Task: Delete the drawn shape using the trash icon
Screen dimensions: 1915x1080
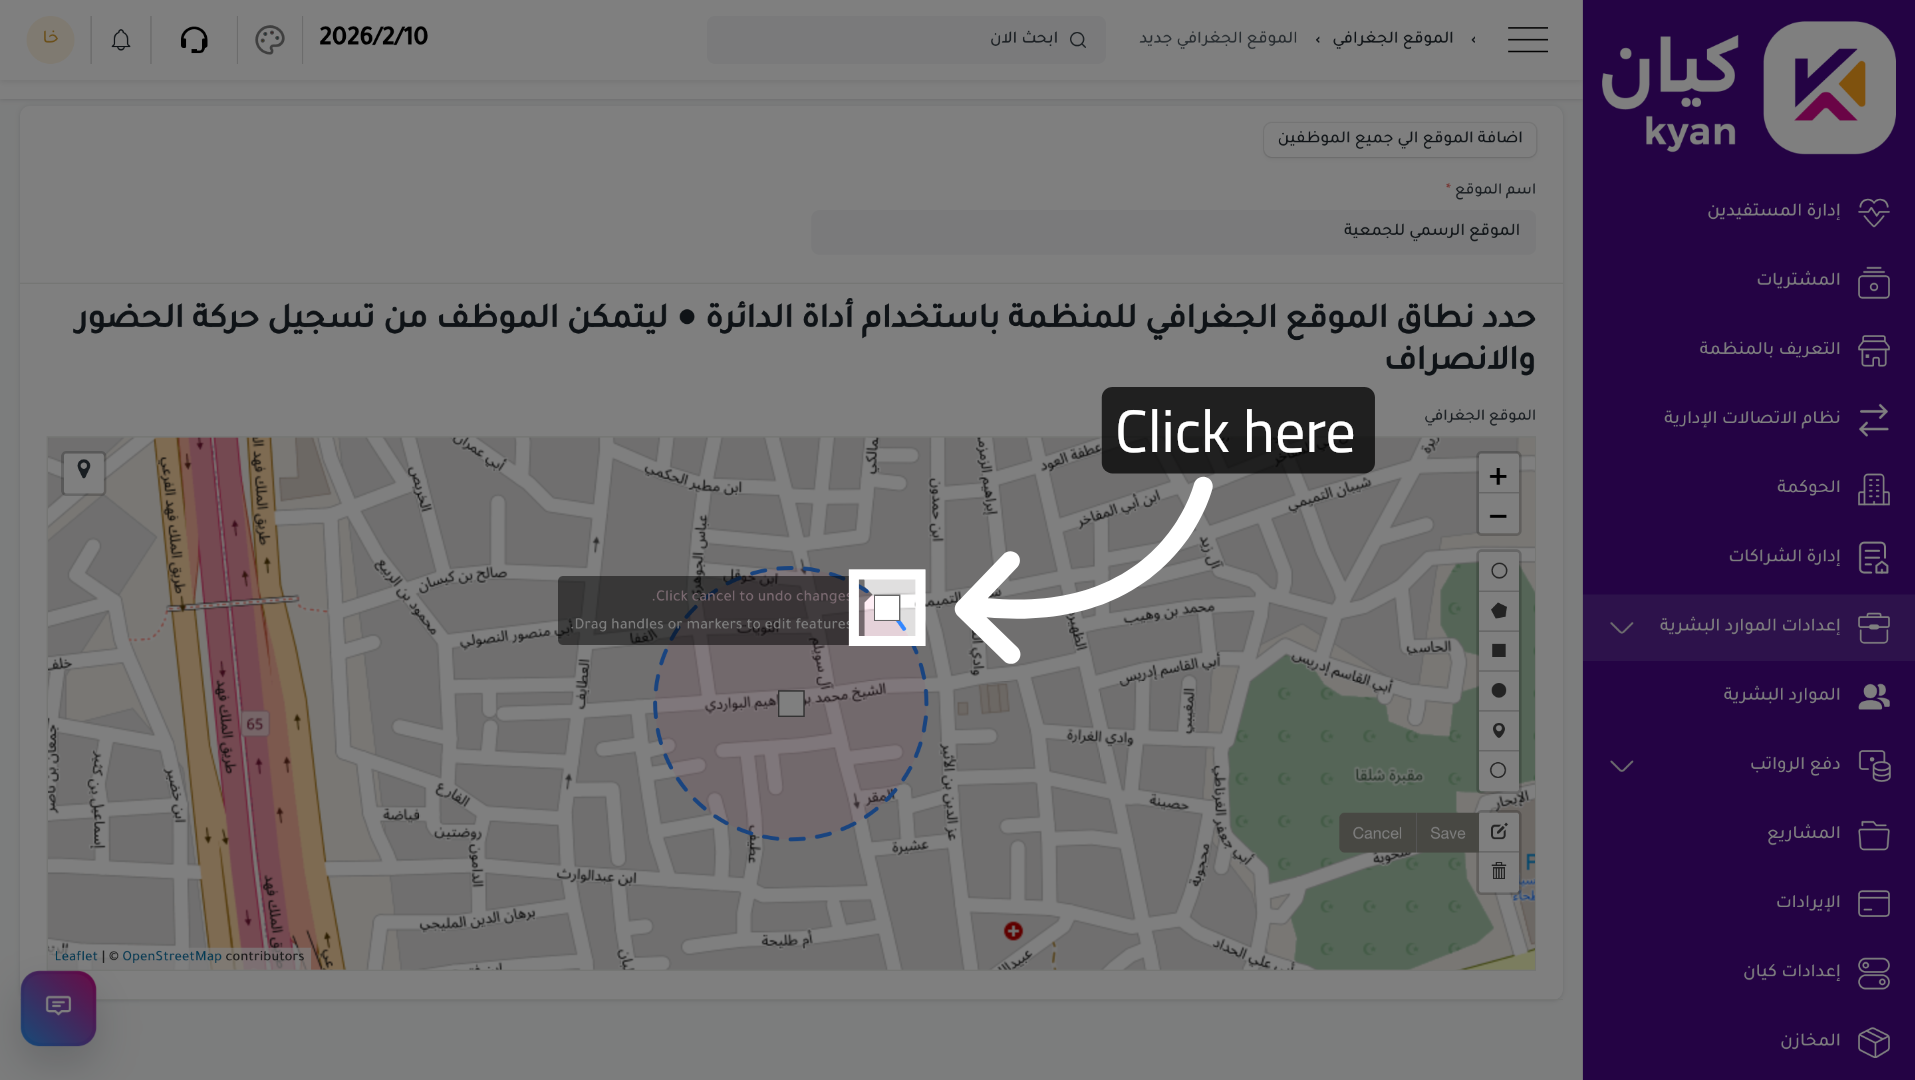Action: [x=1498, y=872]
